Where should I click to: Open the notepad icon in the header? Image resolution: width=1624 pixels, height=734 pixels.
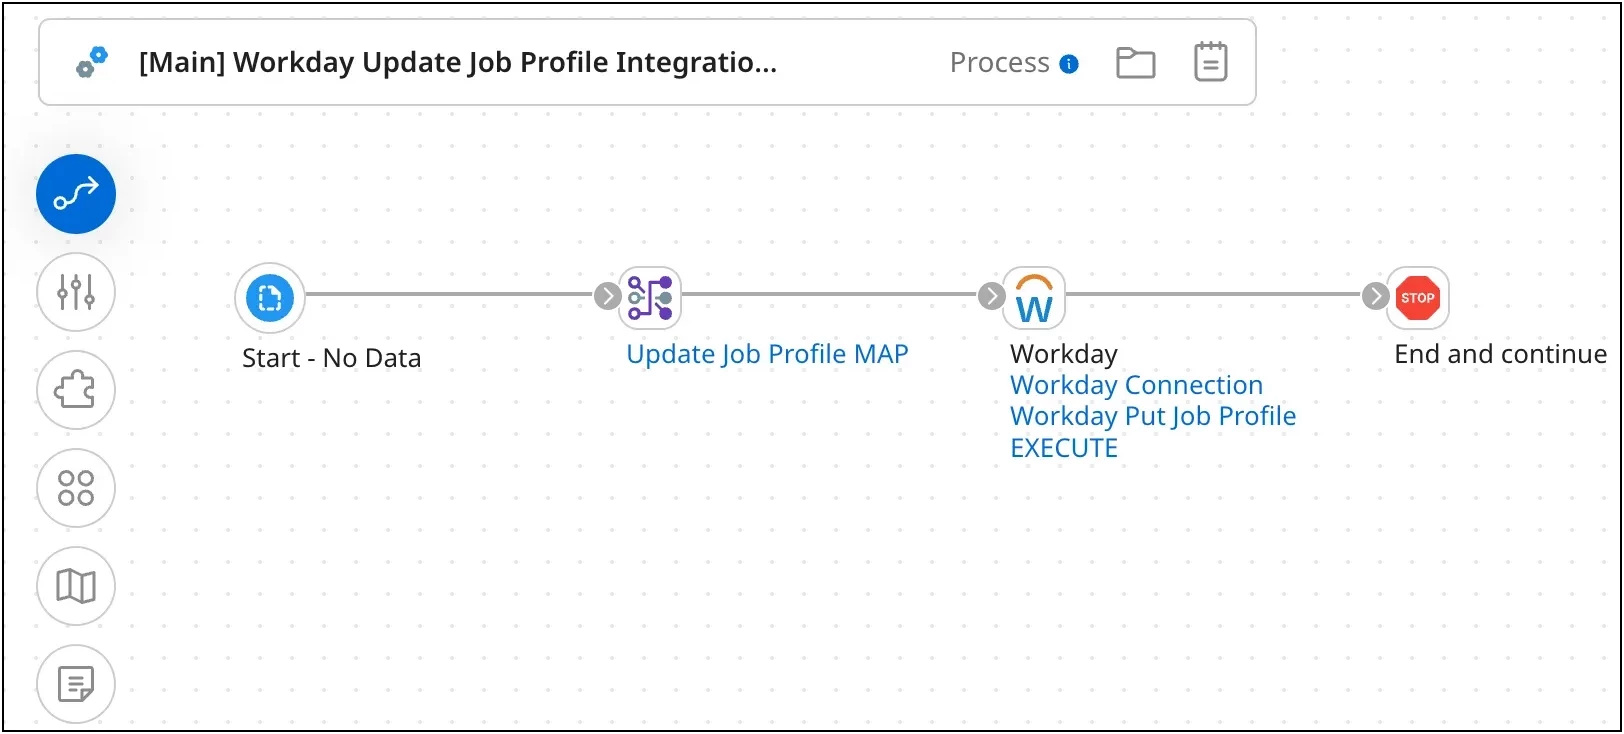(1210, 62)
